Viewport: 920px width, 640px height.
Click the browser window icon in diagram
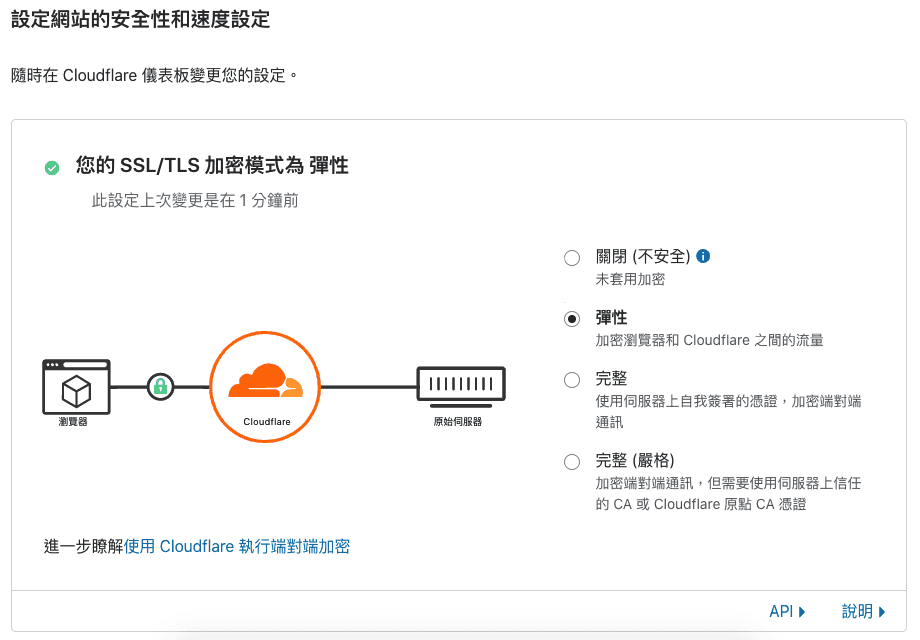tap(76, 387)
